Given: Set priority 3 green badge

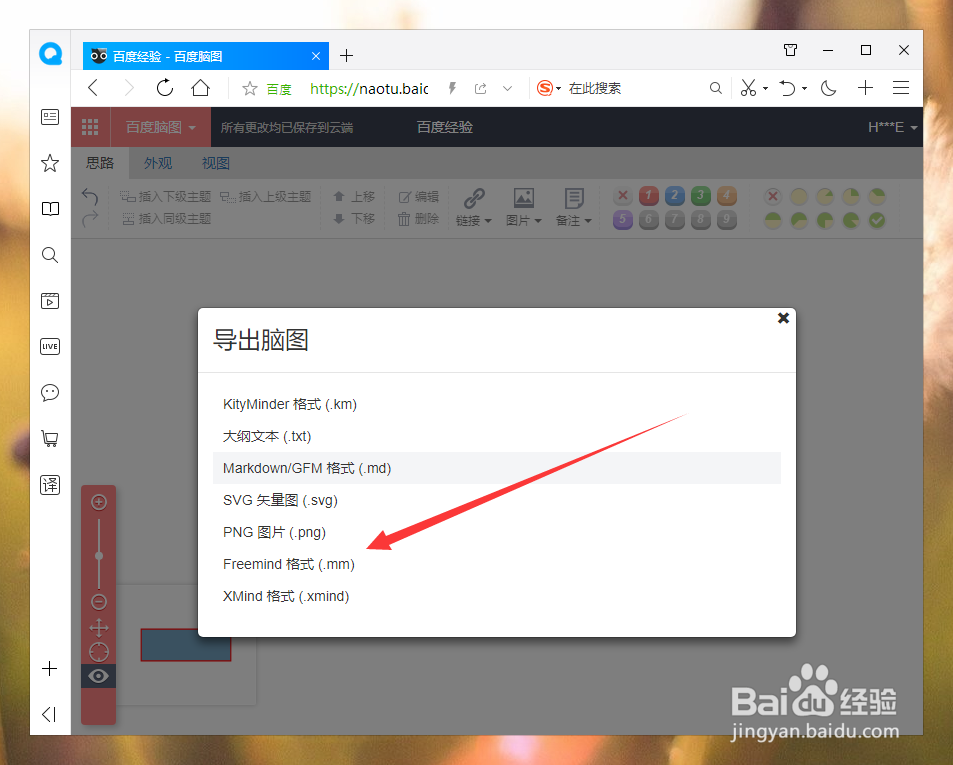Looking at the screenshot, I should tap(701, 196).
